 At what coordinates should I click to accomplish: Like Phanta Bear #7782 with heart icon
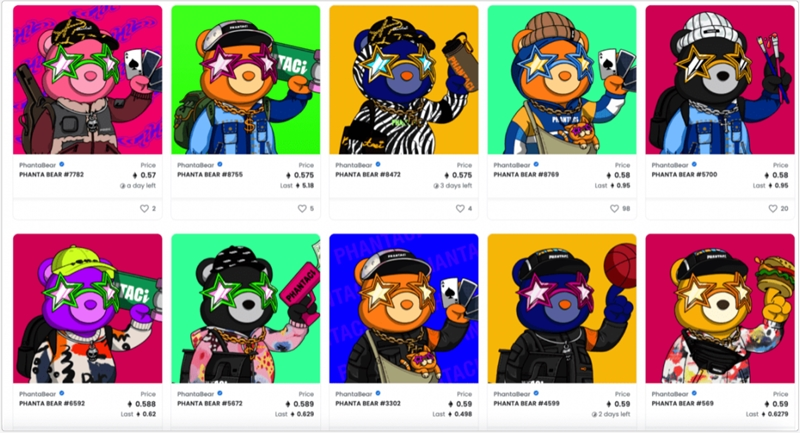(144, 209)
